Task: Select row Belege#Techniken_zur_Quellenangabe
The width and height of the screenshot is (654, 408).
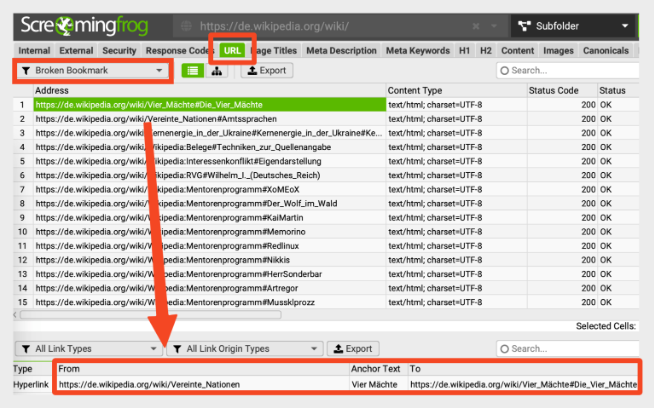Action: [x=209, y=147]
